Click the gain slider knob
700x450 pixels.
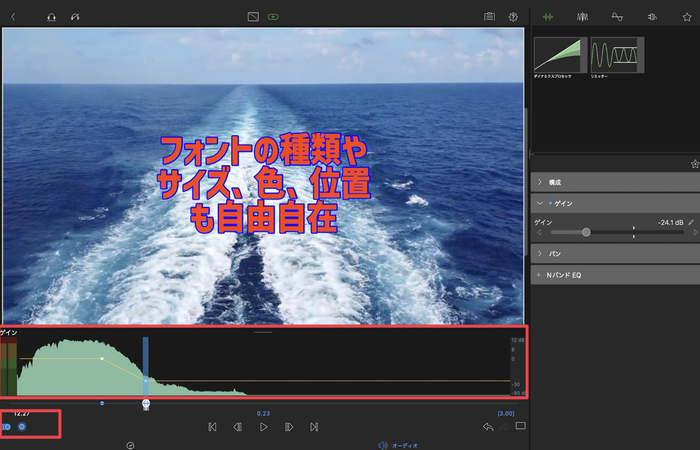[586, 232]
